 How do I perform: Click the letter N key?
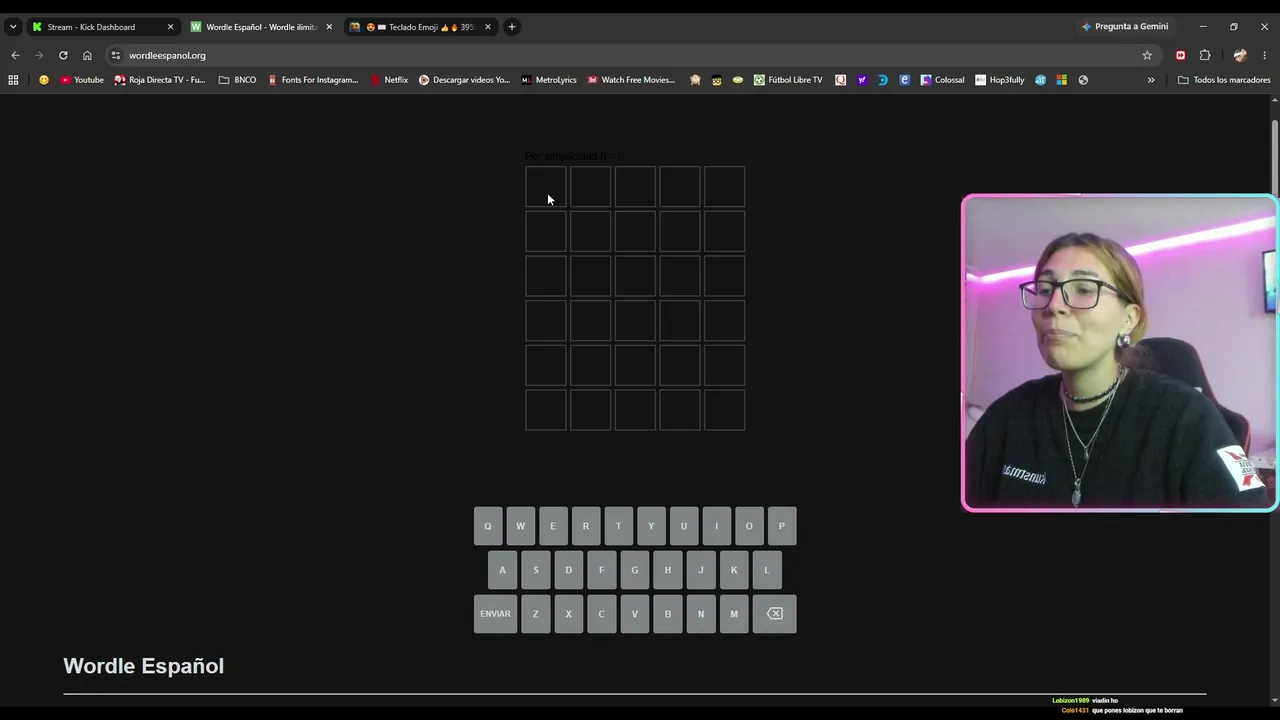tap(700, 614)
